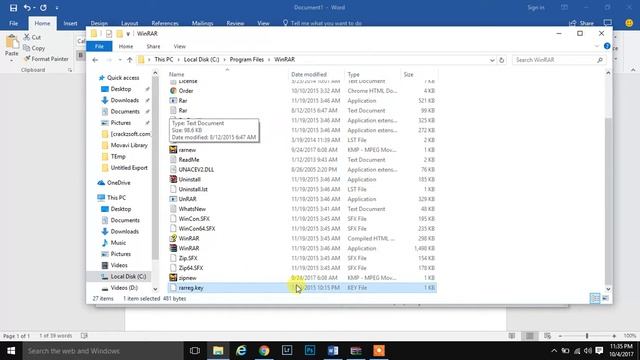
Task: Click the Undo icon in Word
Action: (x=27, y=7)
